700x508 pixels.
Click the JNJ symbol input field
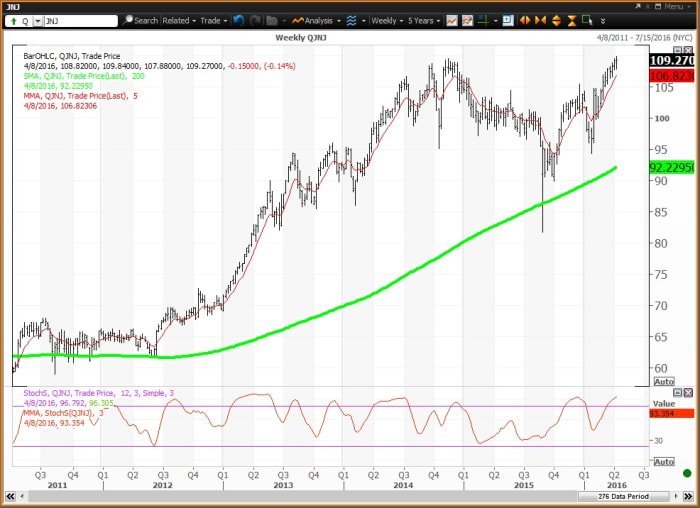(80, 20)
